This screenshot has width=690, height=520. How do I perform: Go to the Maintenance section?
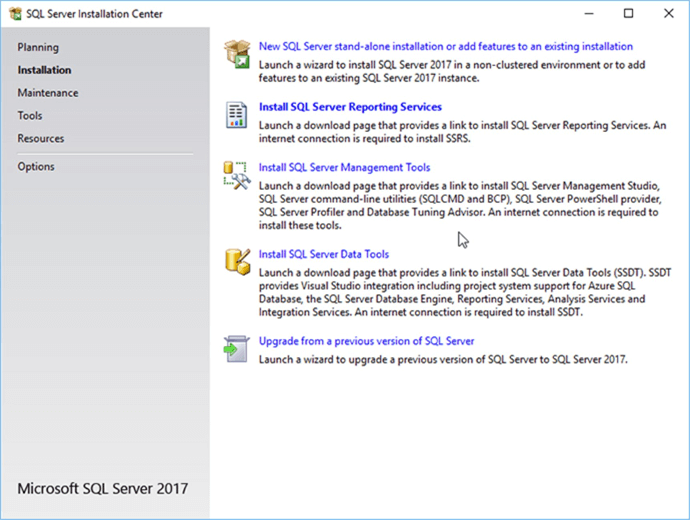[x=48, y=93]
